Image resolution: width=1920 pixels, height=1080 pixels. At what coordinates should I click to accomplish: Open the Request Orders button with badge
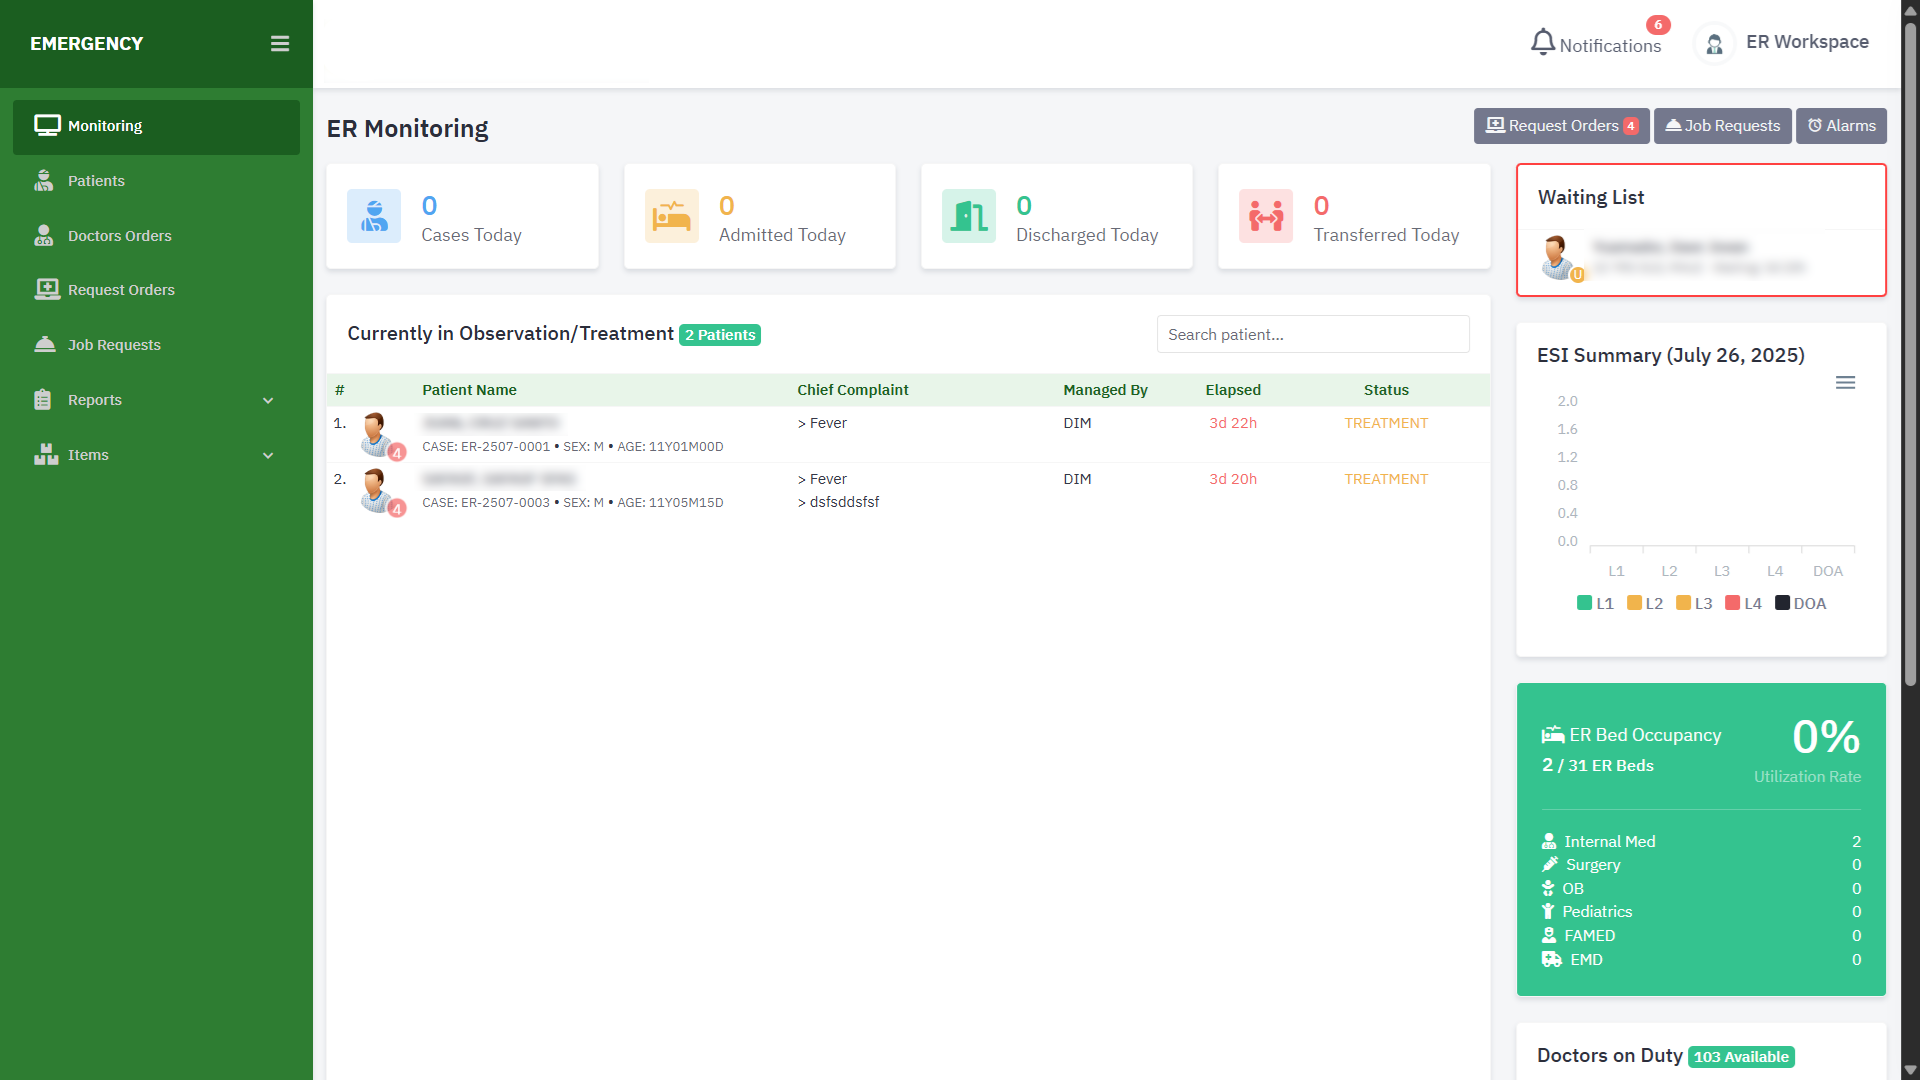pos(1561,126)
